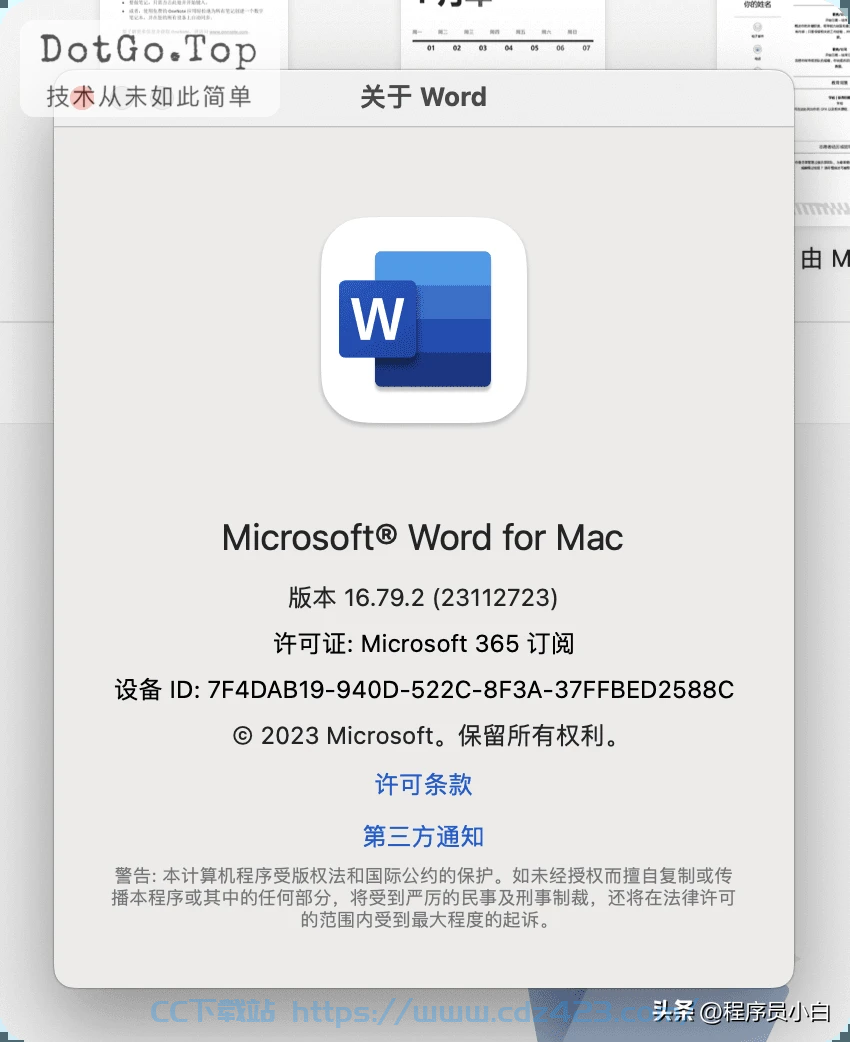Click the 版本 16.79.2 (23112723) version line
The width and height of the screenshot is (850, 1042).
[423, 597]
